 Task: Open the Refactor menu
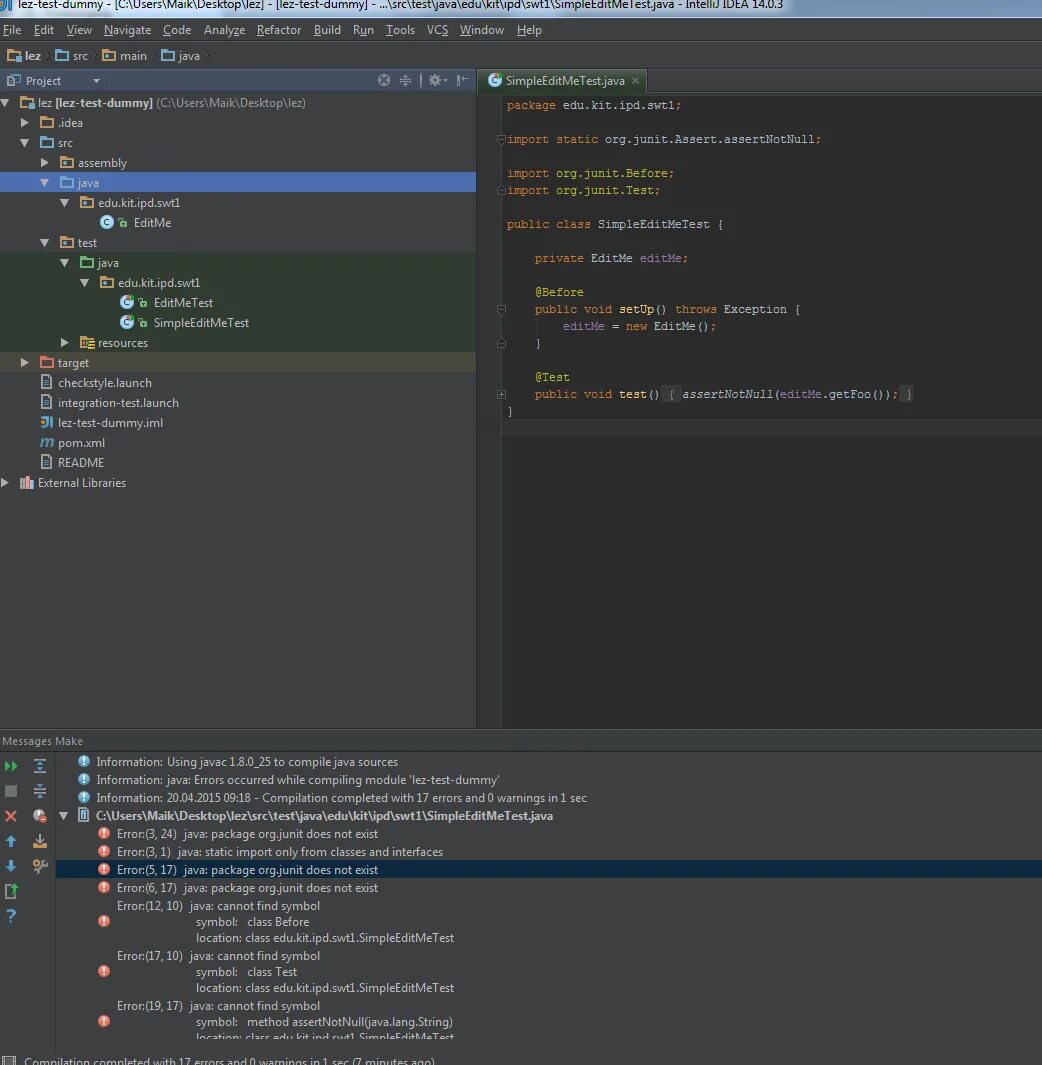tap(278, 30)
